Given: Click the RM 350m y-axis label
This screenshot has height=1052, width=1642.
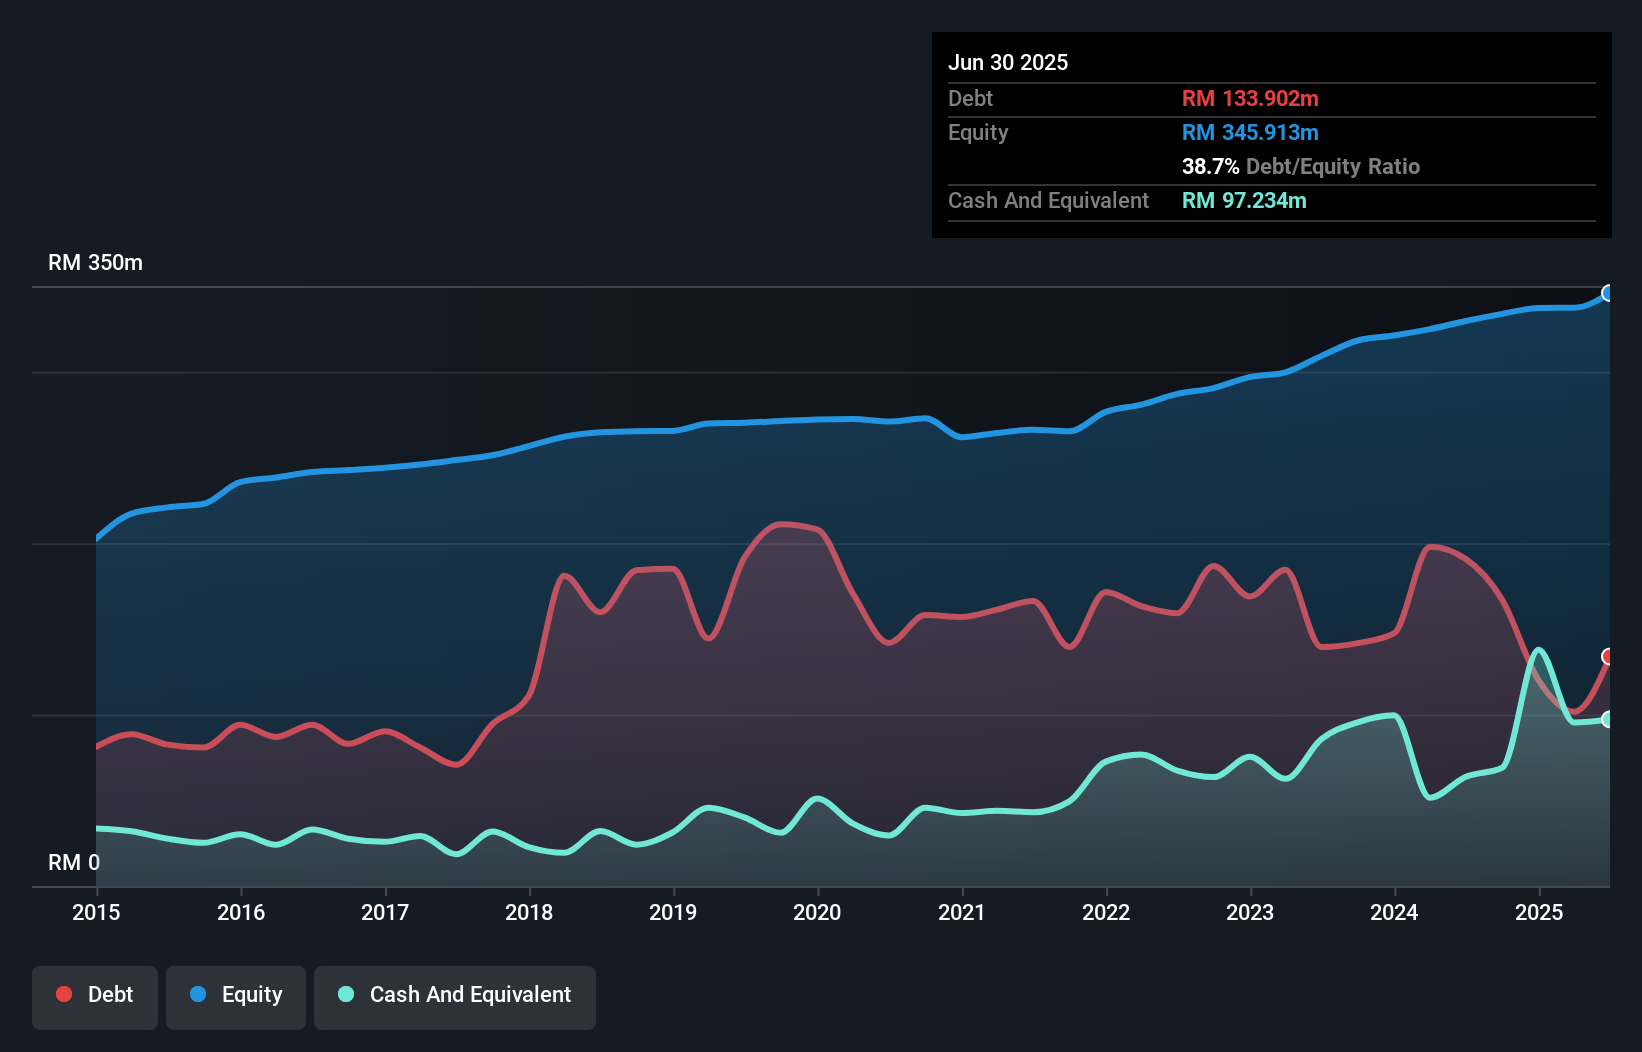Looking at the screenshot, I should (95, 263).
